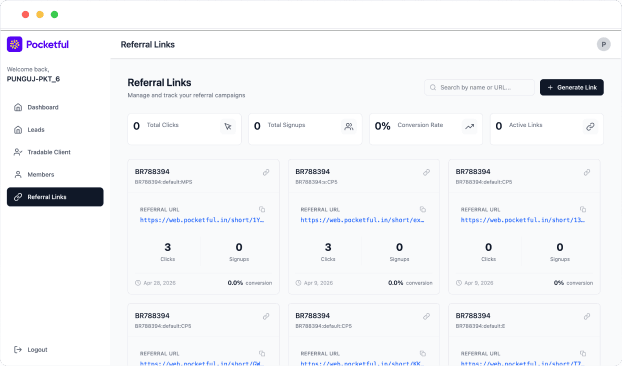Click the Generate Link button
The width and height of the screenshot is (622, 366).
click(x=572, y=87)
